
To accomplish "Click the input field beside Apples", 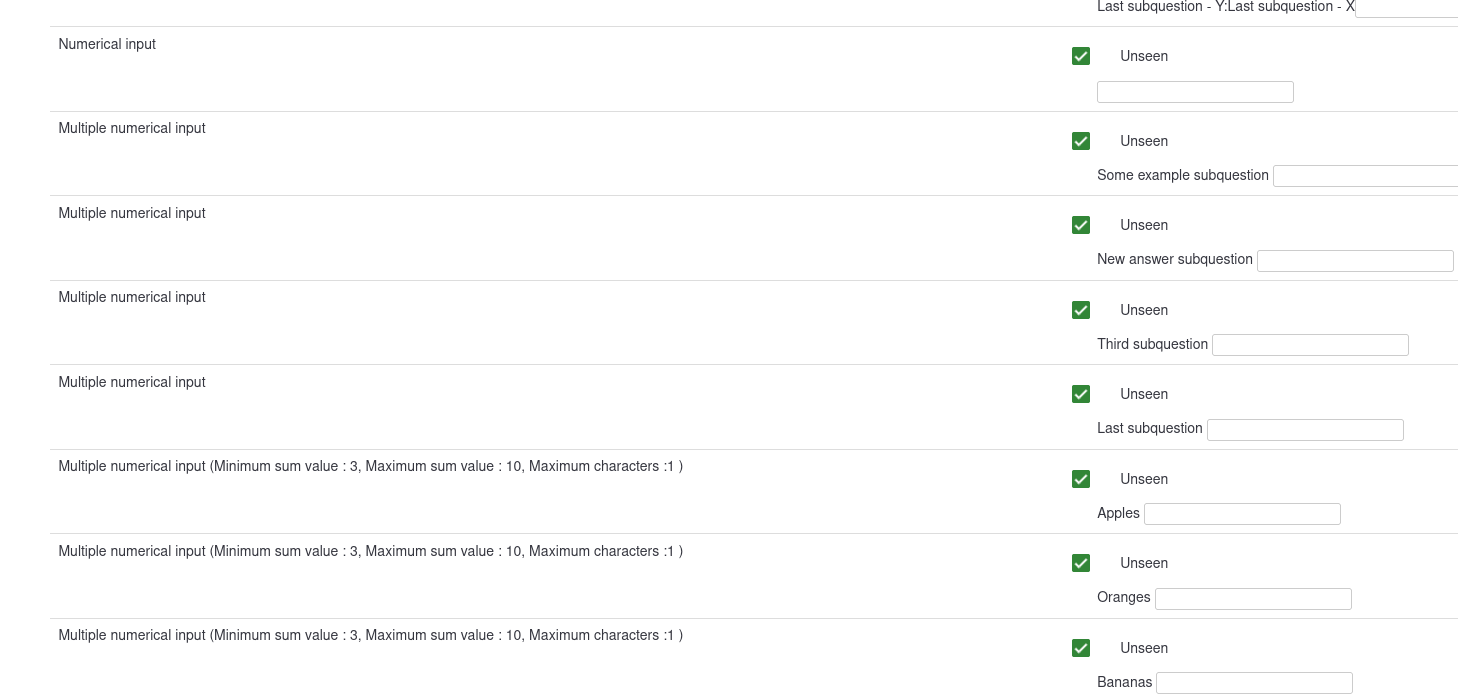I will tap(1242, 514).
